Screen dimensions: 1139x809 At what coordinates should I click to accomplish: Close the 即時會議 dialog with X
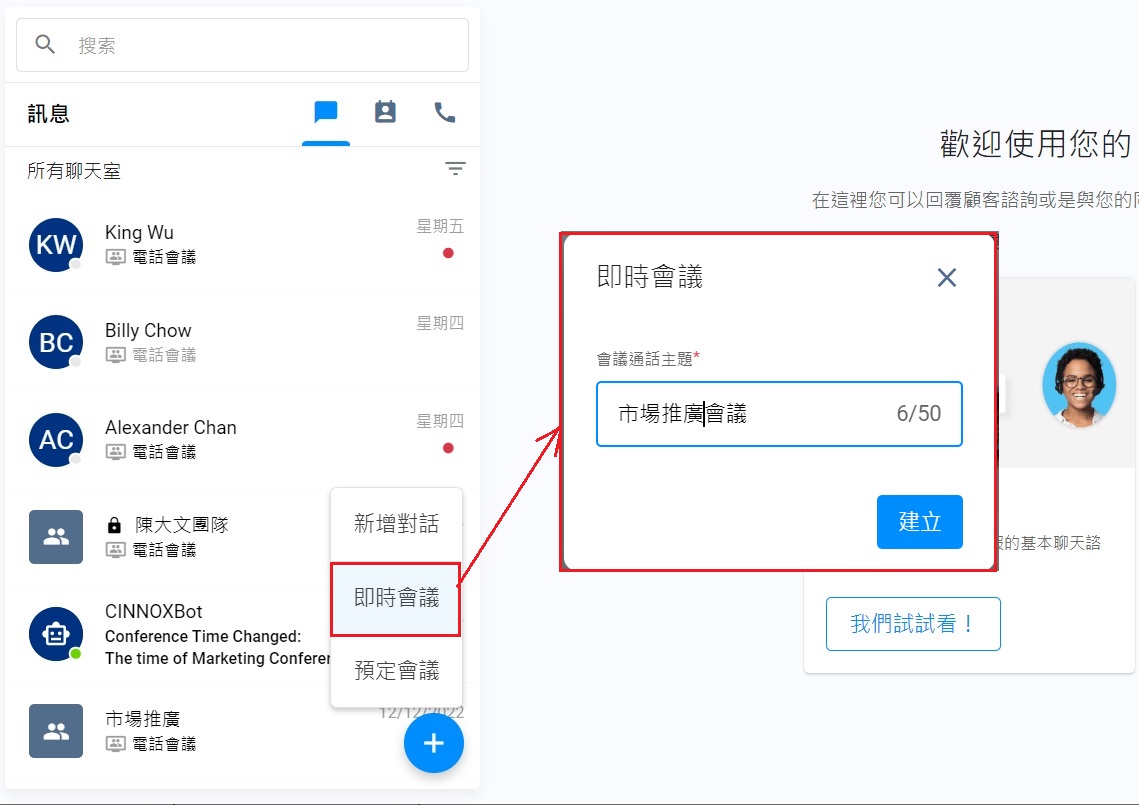click(947, 277)
